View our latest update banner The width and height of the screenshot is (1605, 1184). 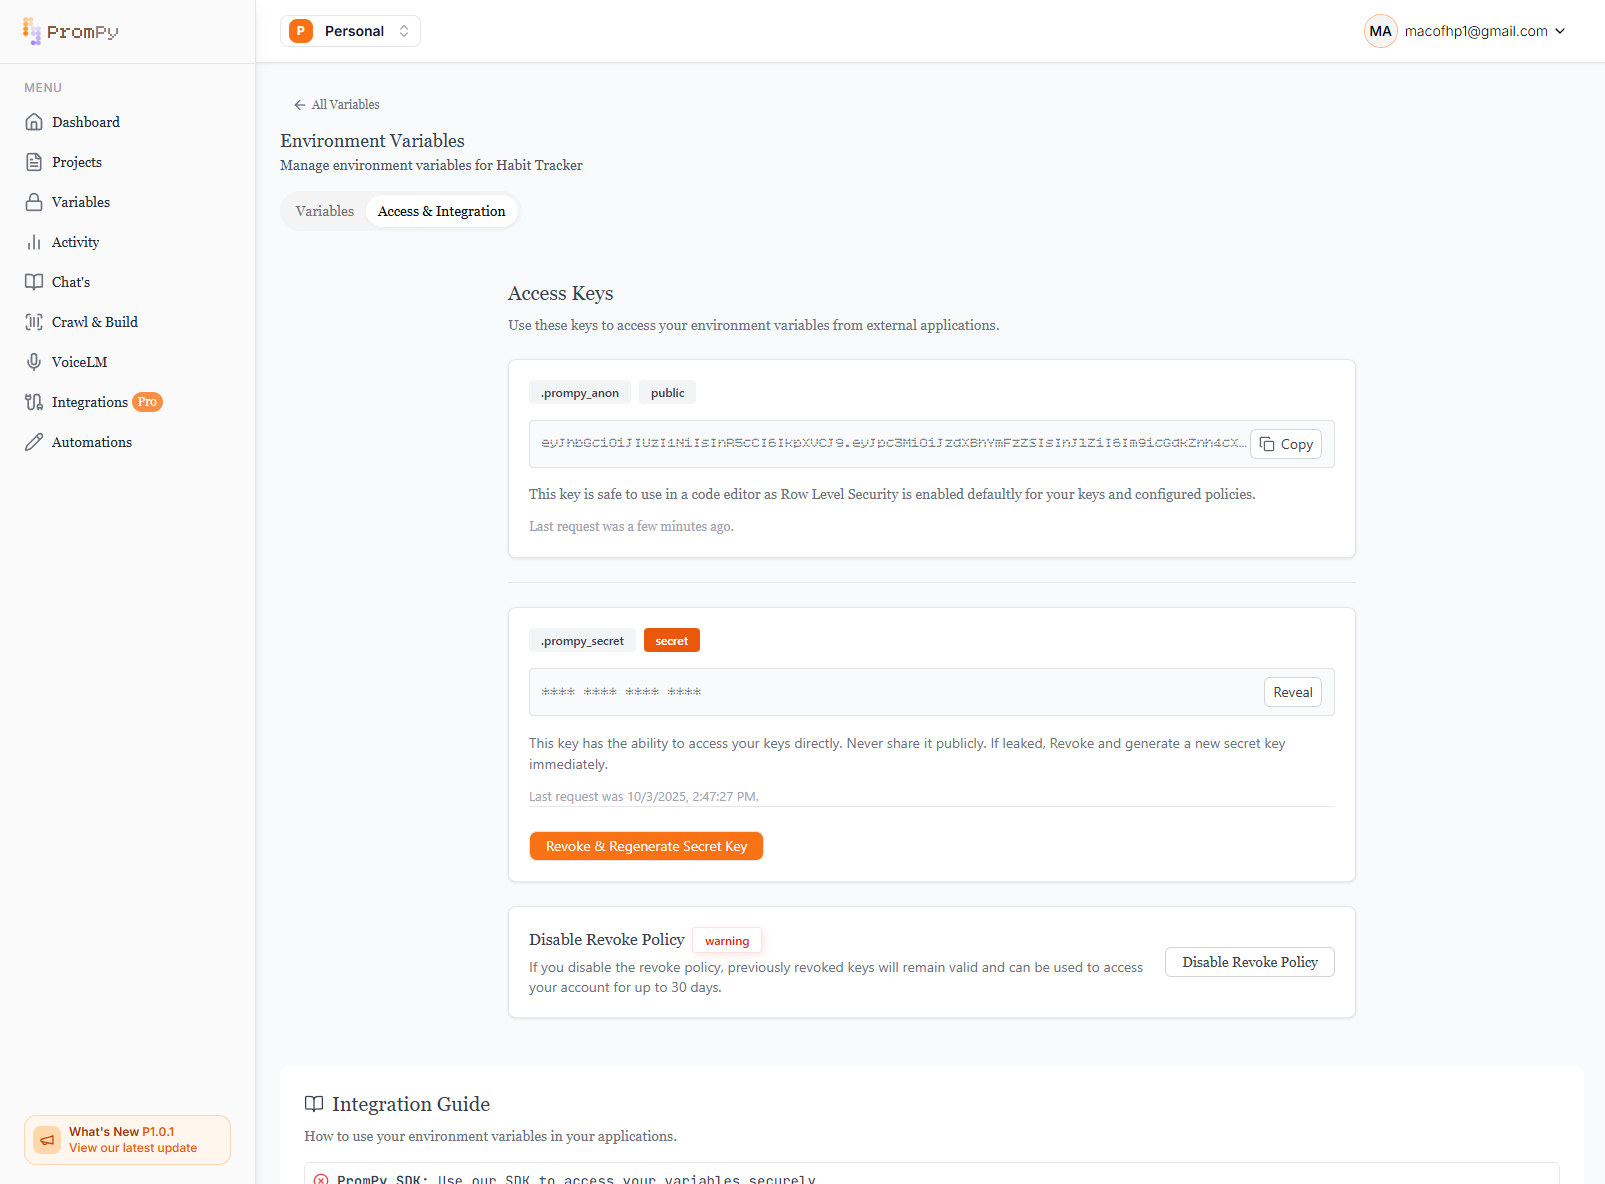127,1140
